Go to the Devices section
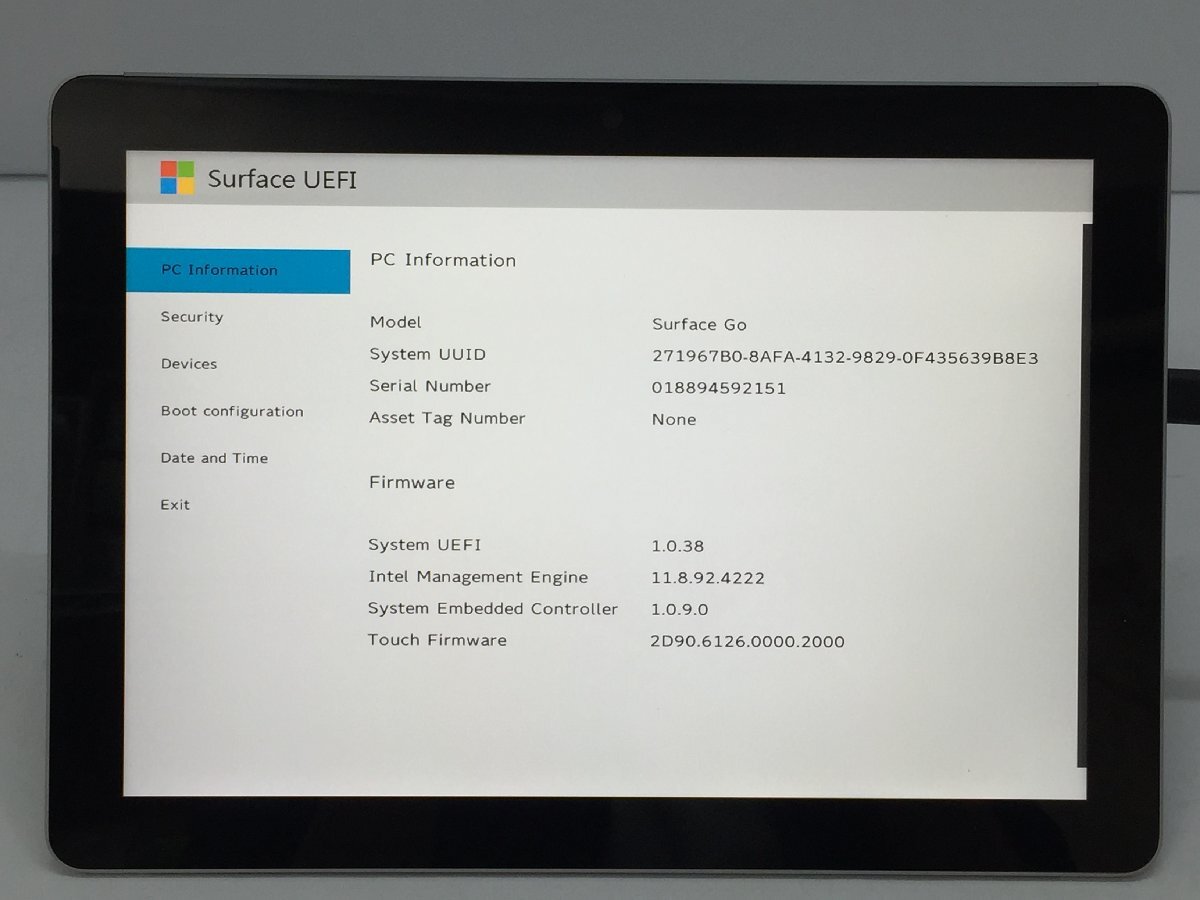1200x900 pixels. 189,364
